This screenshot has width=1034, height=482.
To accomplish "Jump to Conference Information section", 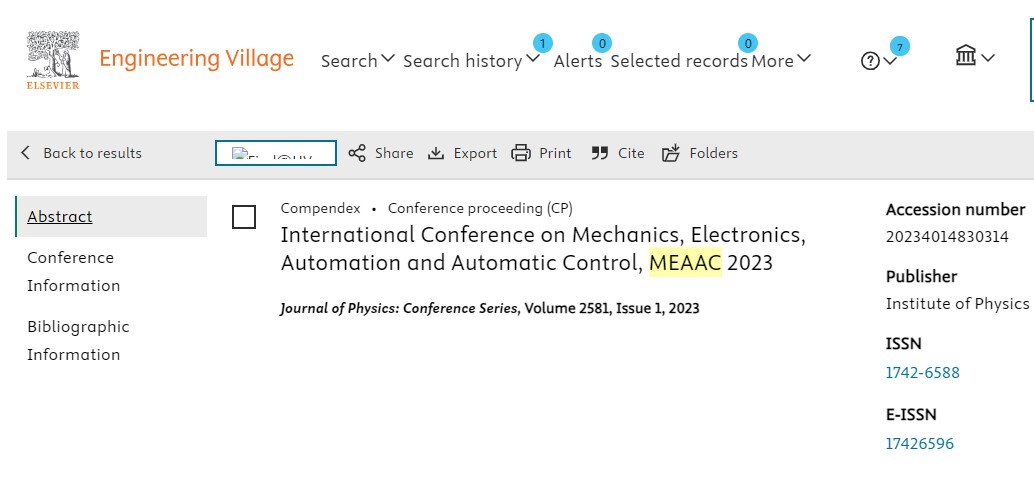I will (74, 271).
